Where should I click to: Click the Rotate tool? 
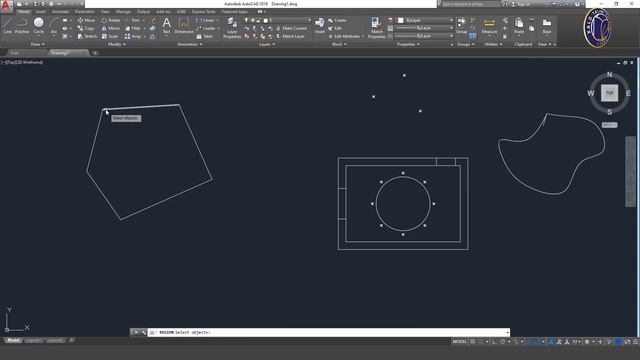111,20
